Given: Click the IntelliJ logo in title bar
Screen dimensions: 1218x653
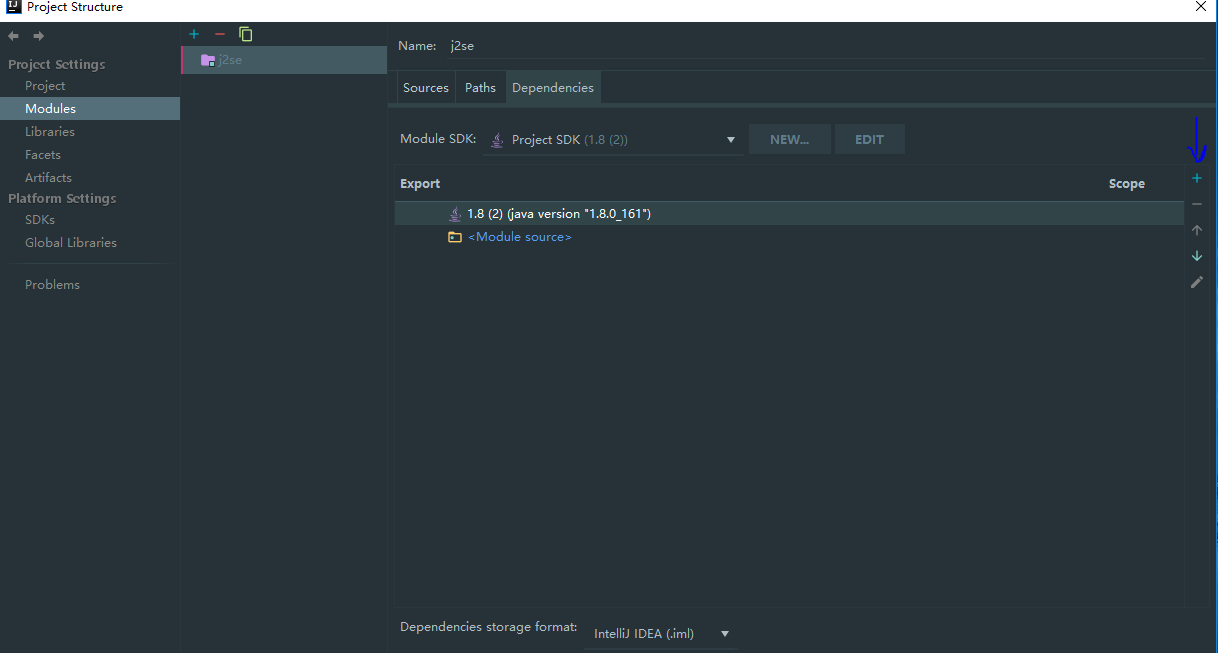Looking at the screenshot, I should tap(14, 7).
